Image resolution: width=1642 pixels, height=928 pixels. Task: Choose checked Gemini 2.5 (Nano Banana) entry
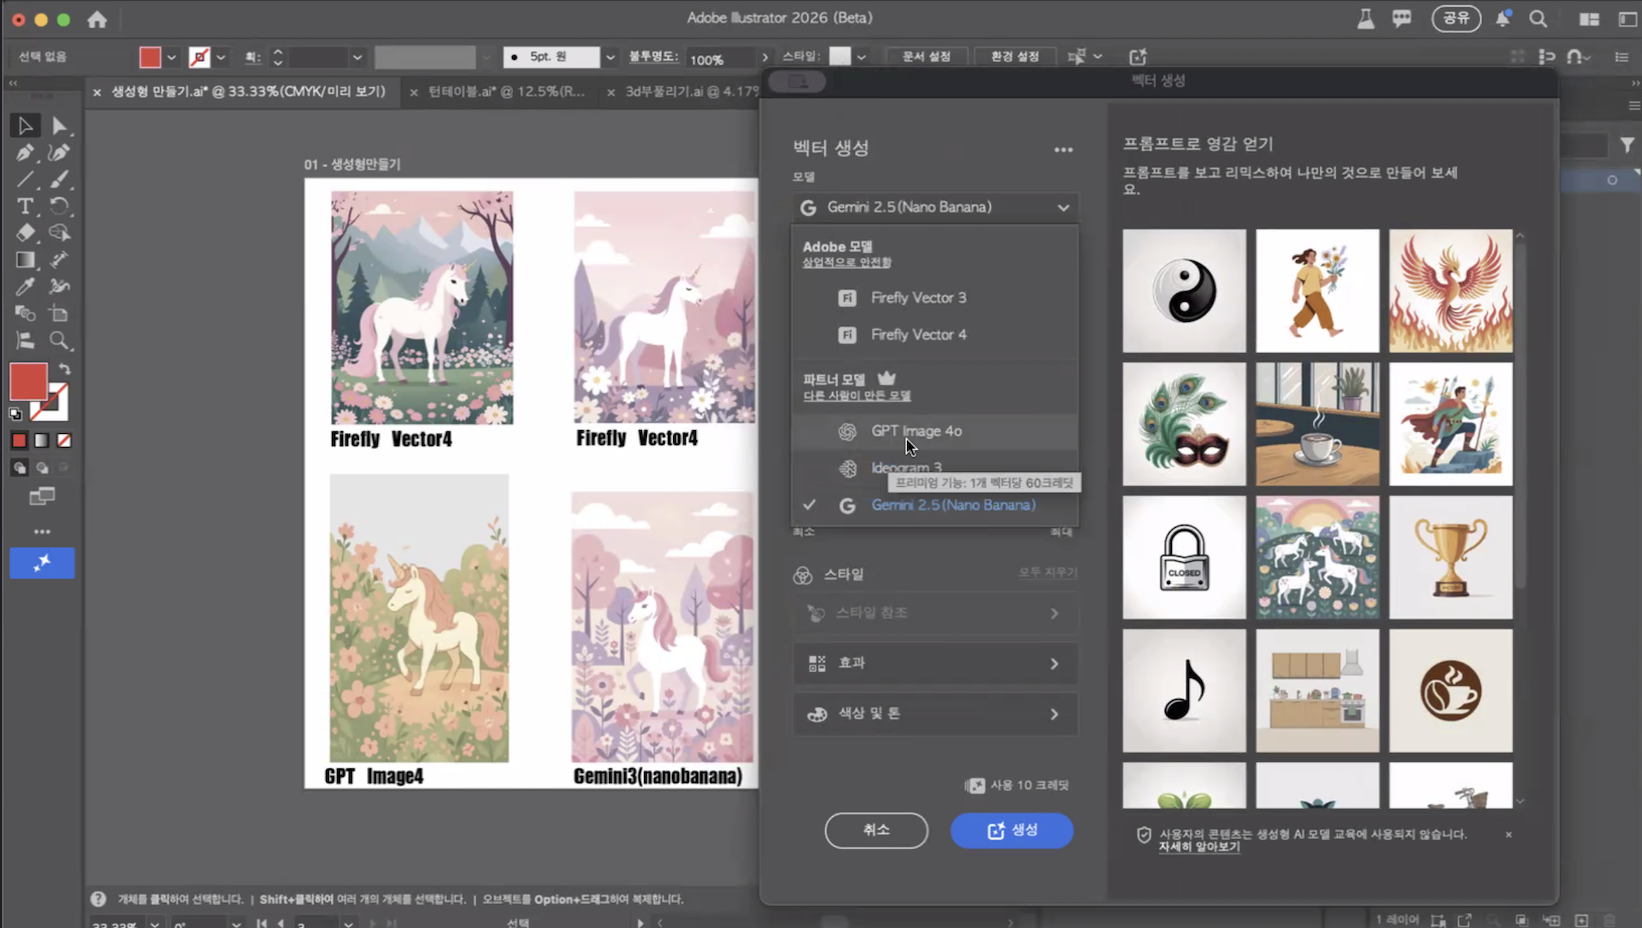[x=935, y=505]
